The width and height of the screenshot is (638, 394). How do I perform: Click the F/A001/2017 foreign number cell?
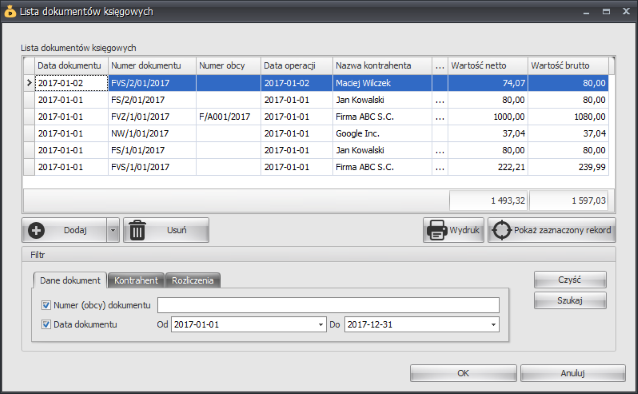[228, 117]
